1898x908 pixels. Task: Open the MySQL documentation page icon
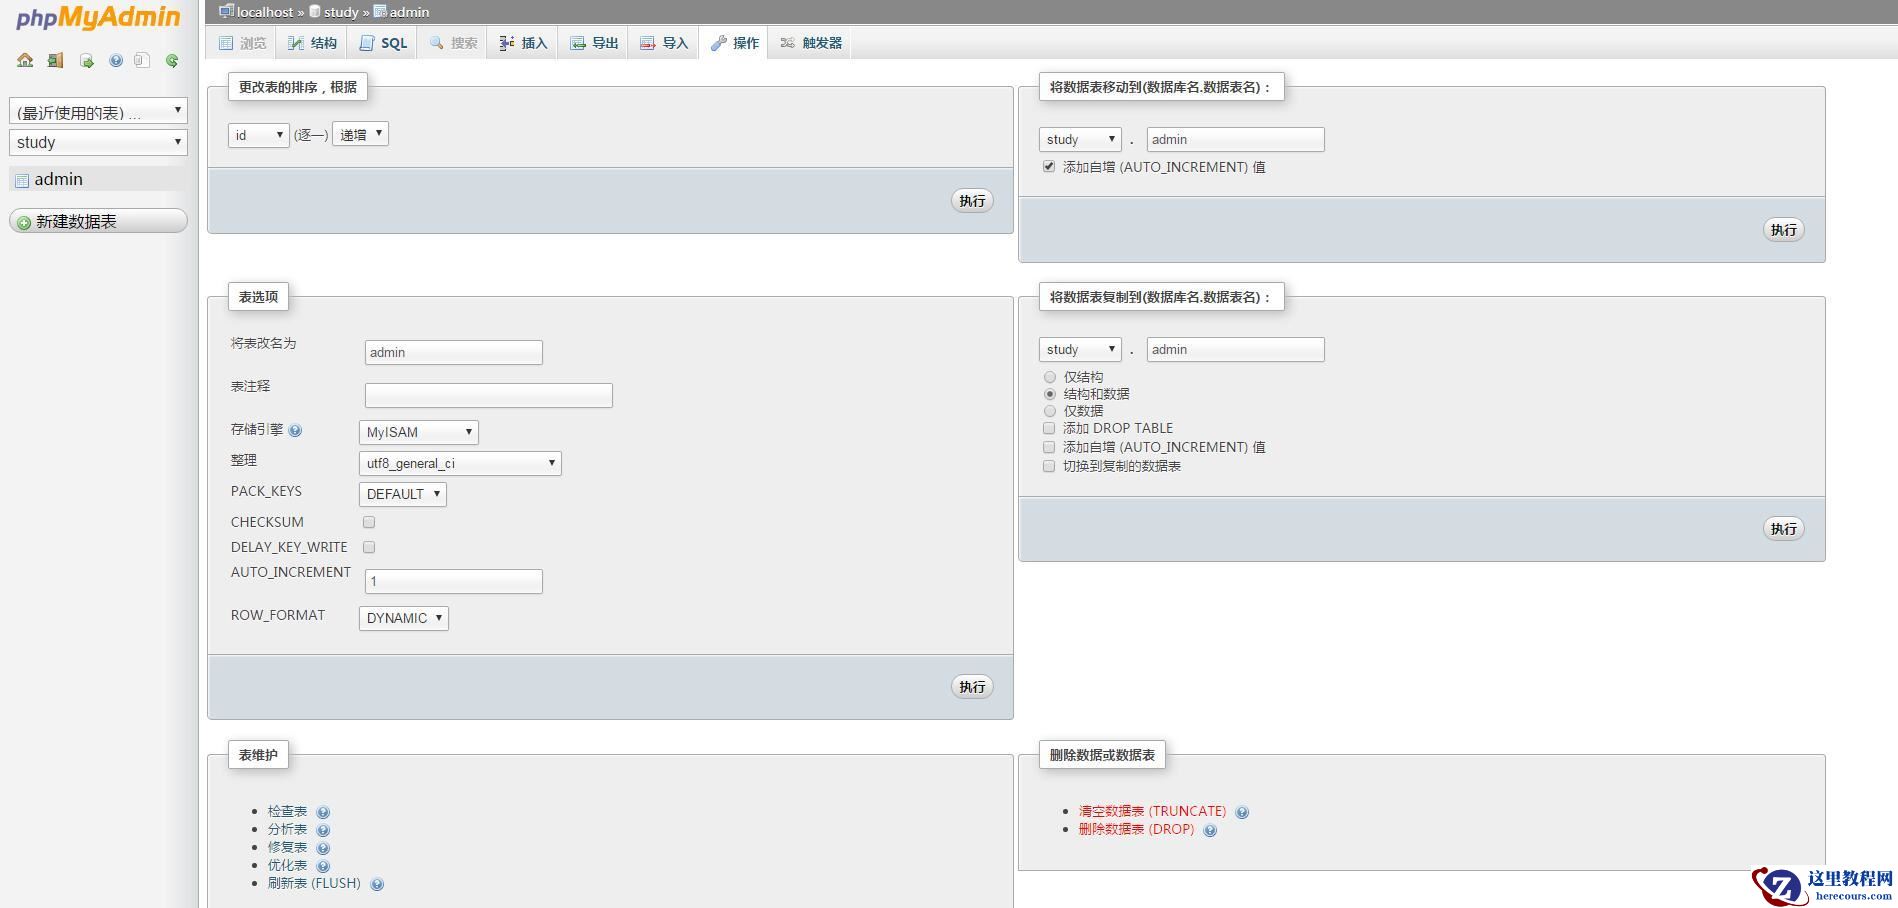[142, 61]
